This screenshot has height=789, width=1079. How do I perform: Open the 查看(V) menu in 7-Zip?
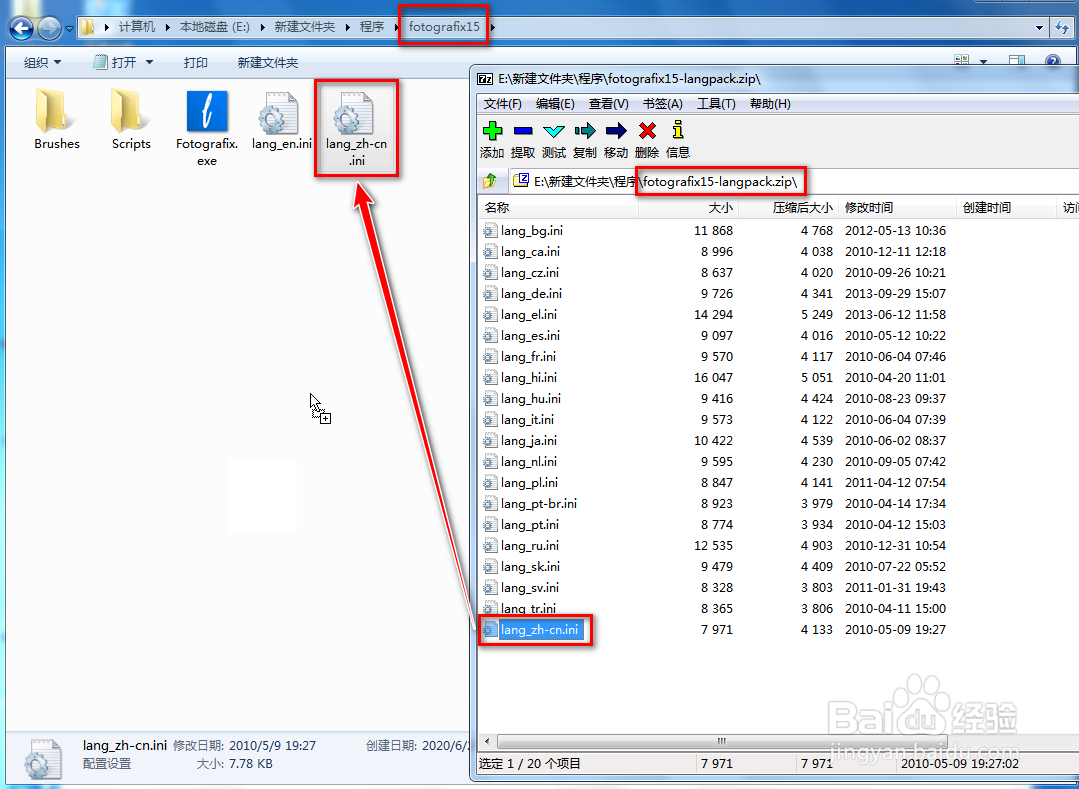click(608, 104)
